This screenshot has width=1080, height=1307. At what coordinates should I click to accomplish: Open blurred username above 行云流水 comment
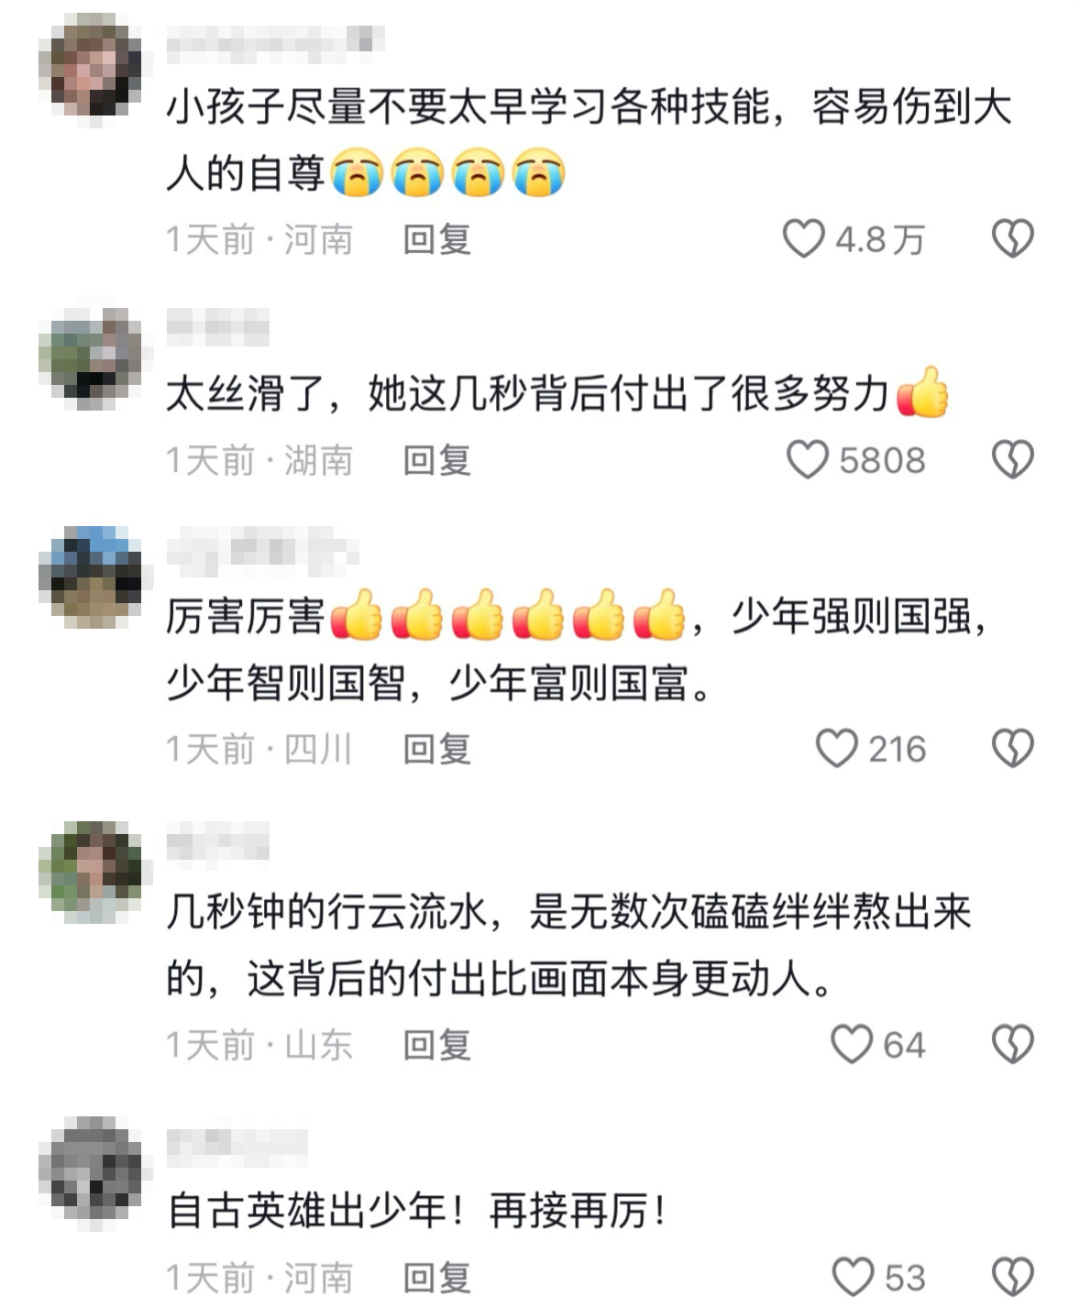click(x=218, y=843)
